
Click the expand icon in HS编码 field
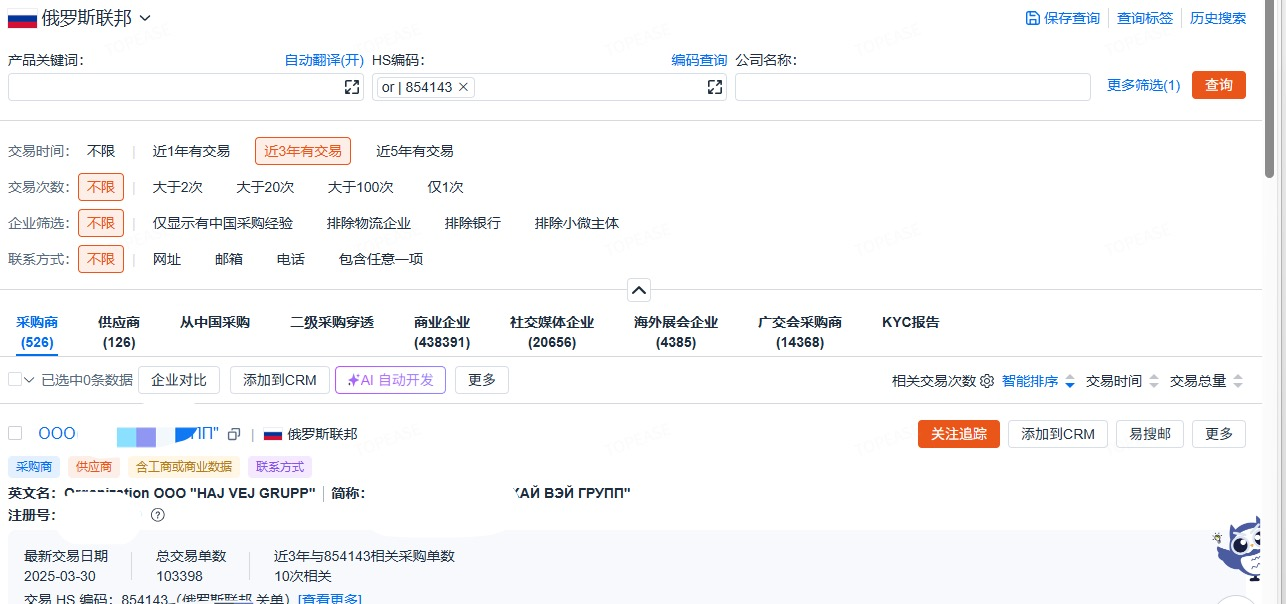[x=715, y=87]
